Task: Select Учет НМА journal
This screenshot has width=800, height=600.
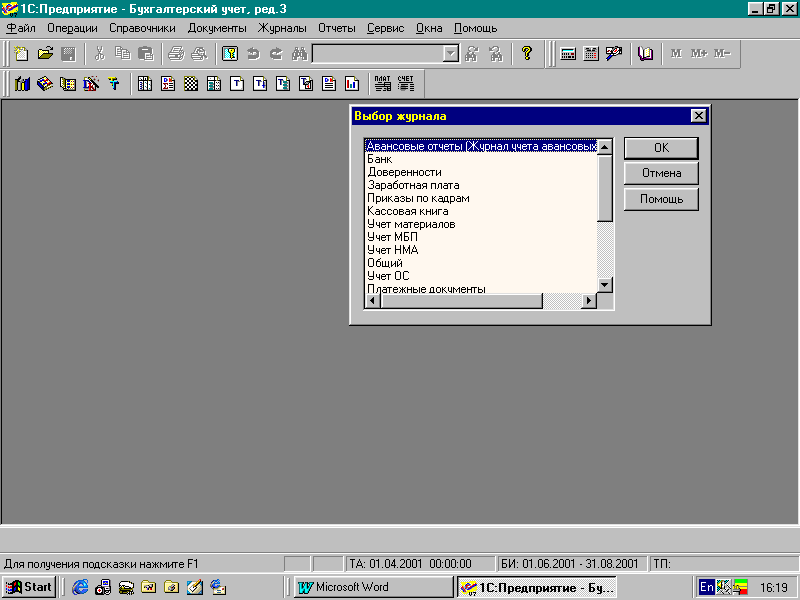Action: [481, 250]
